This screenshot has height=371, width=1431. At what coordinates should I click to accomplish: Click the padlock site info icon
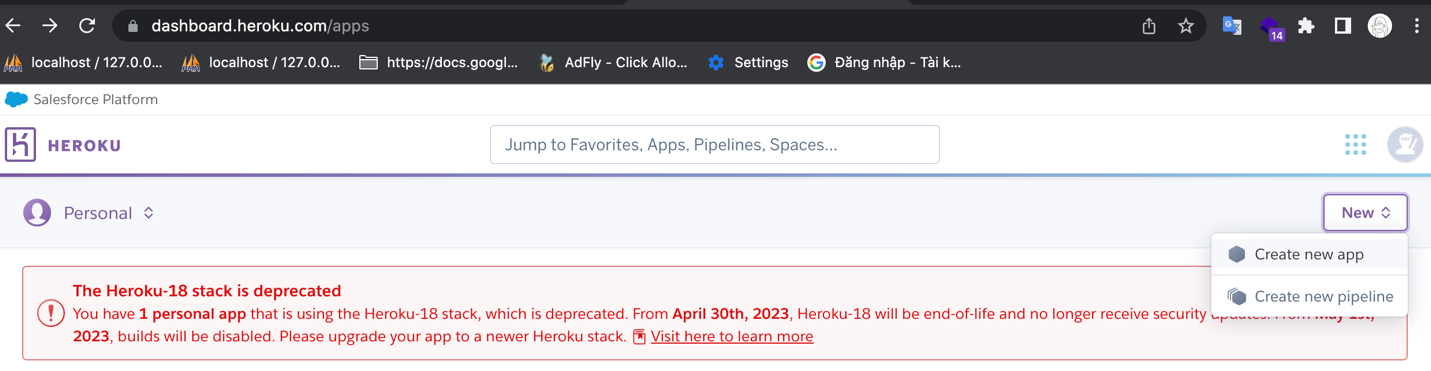point(133,27)
